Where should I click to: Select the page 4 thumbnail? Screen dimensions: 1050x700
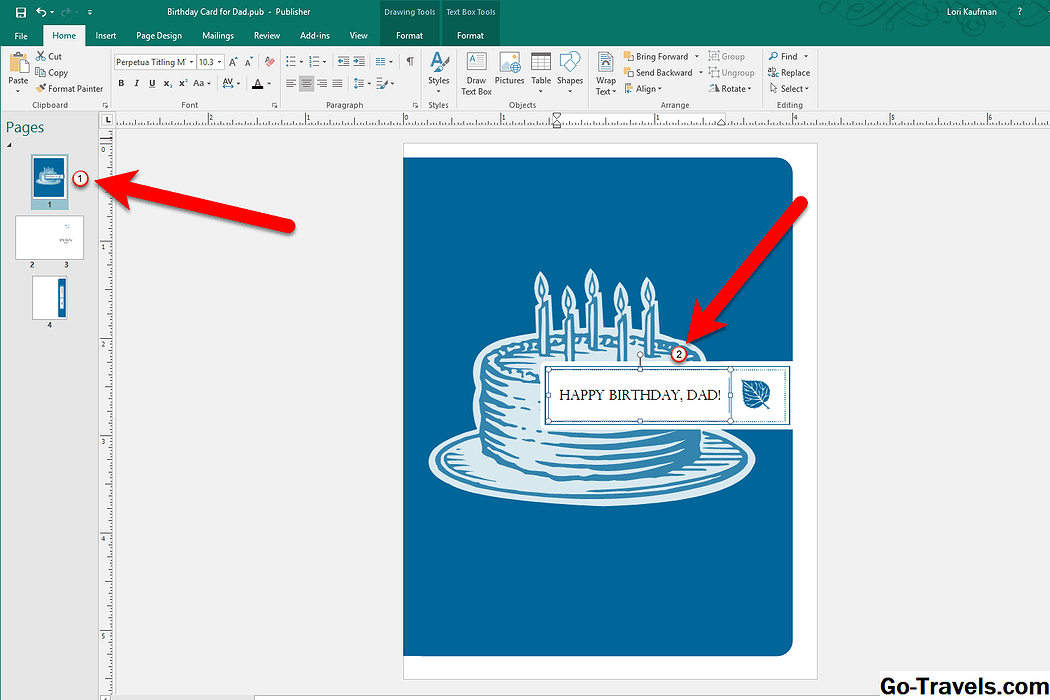49,297
